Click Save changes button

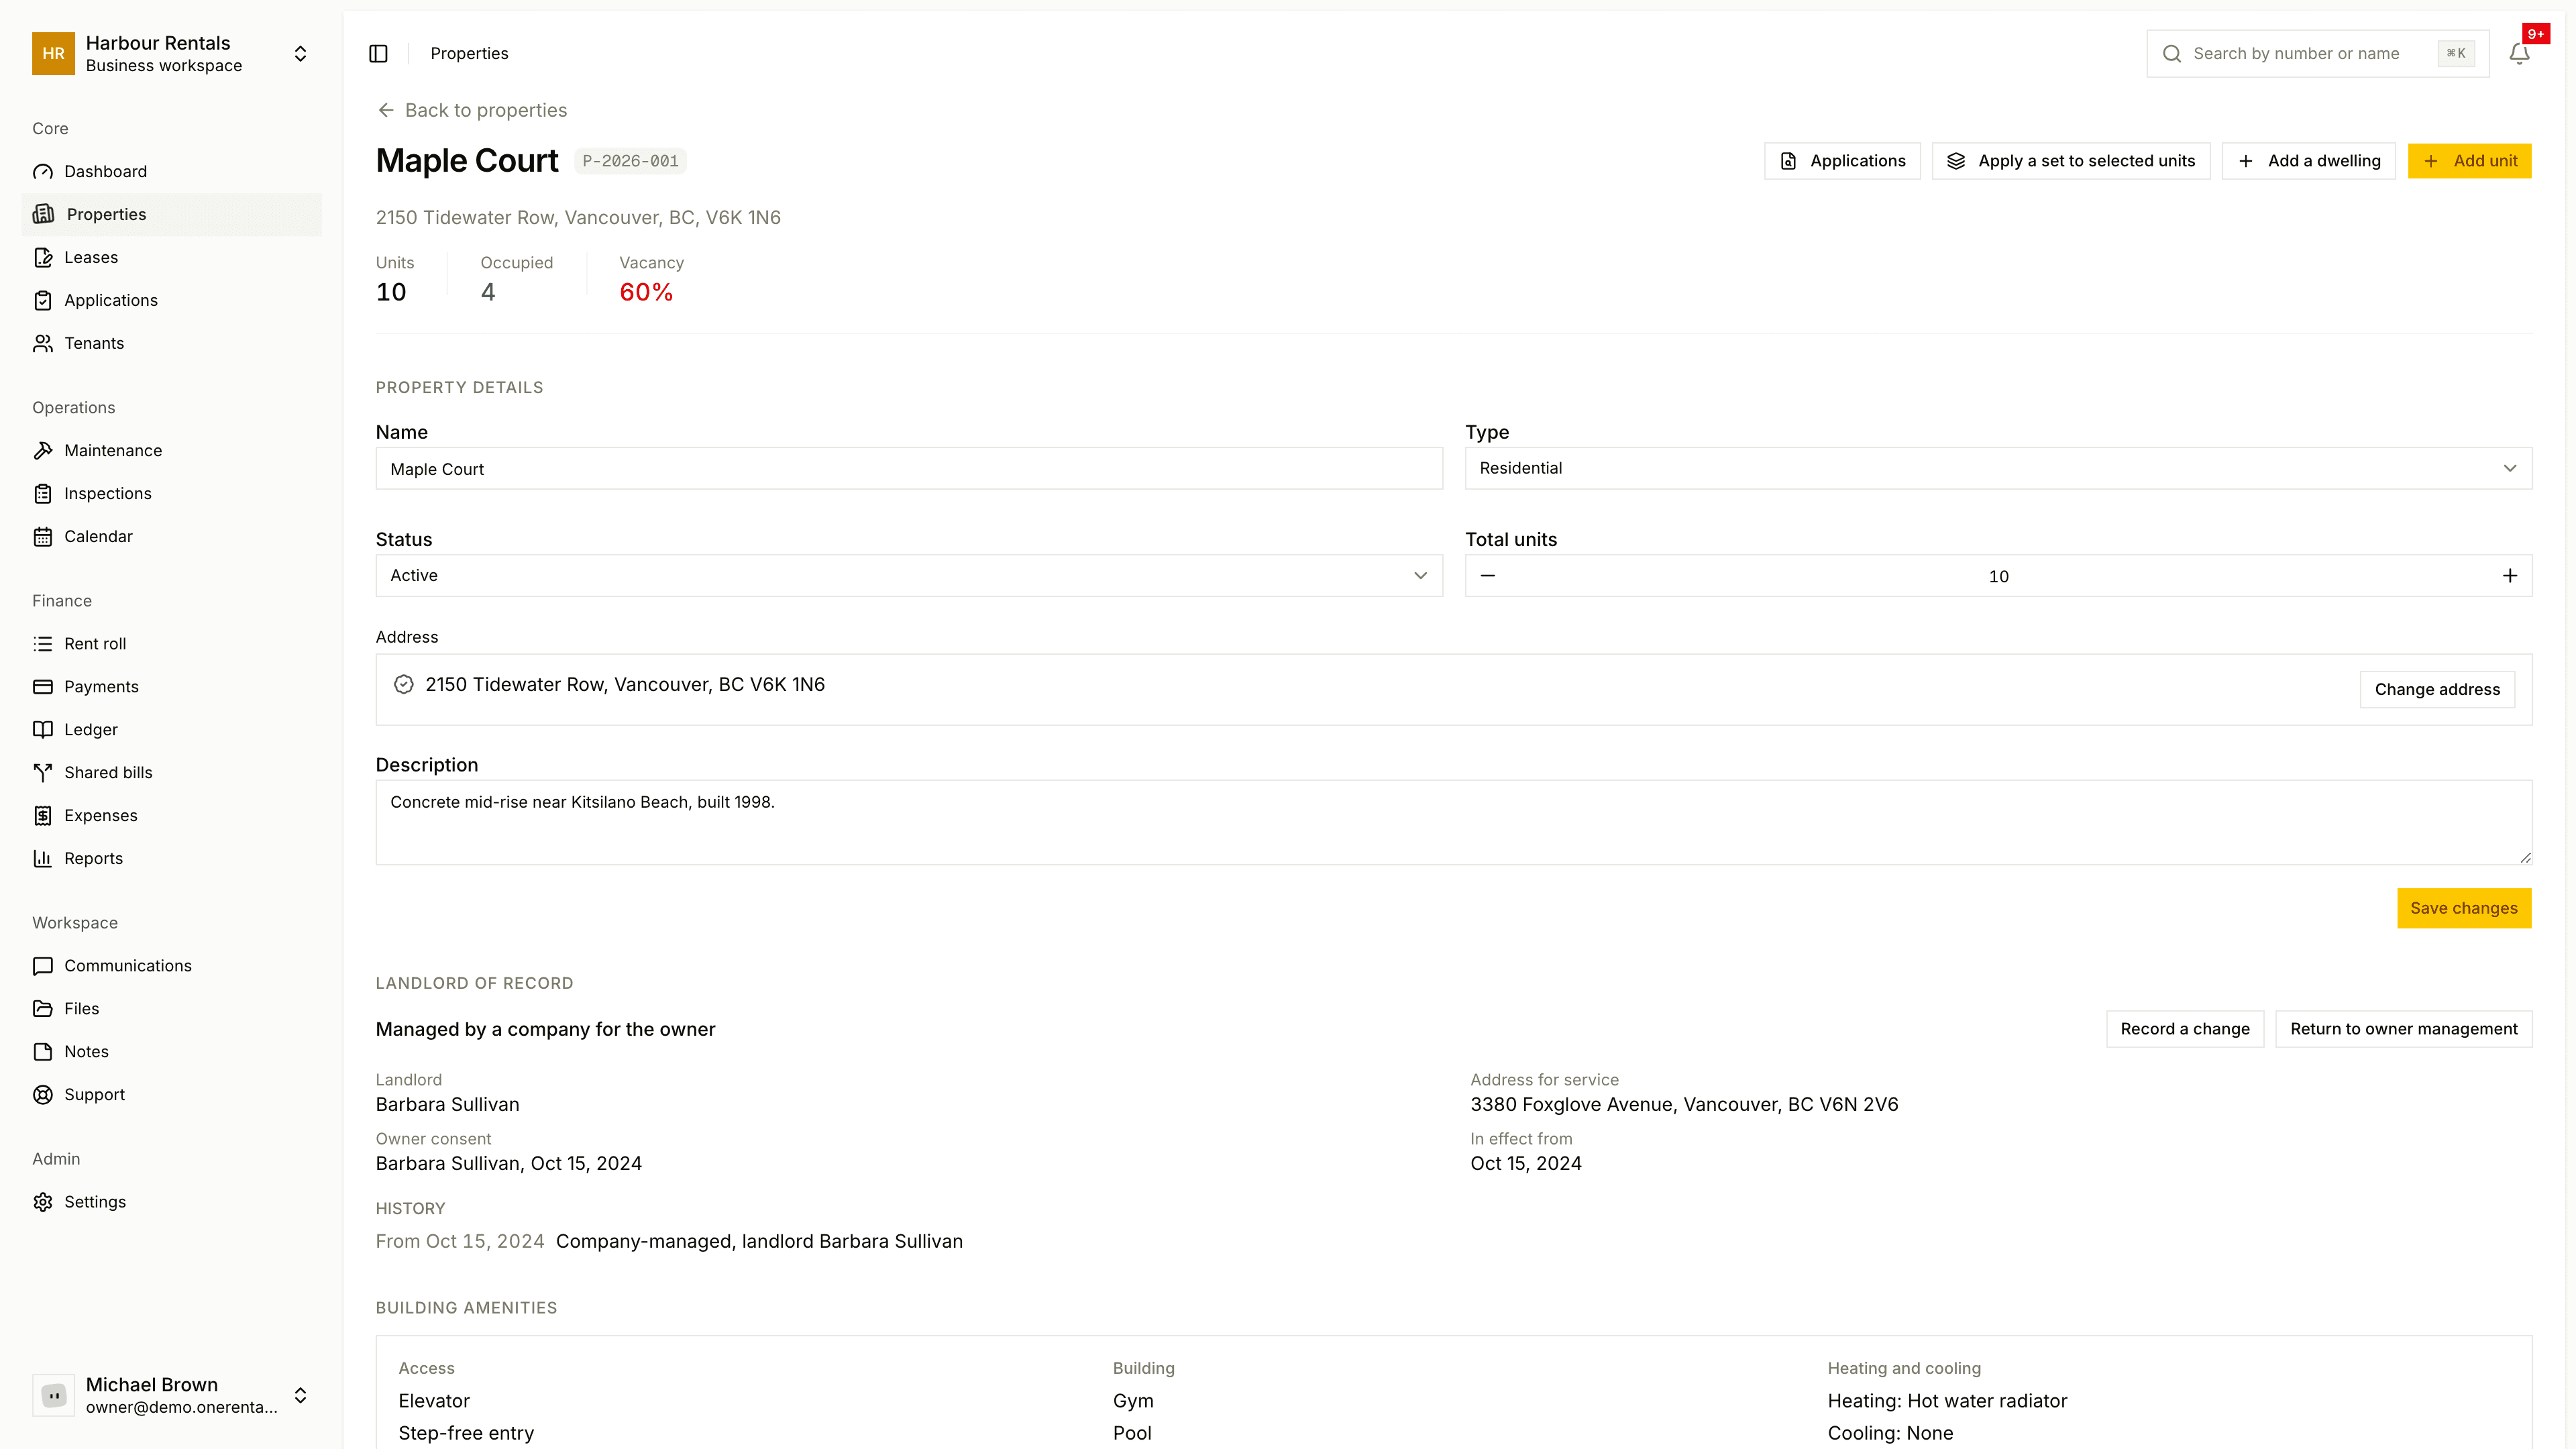pyautogui.click(x=2464, y=908)
